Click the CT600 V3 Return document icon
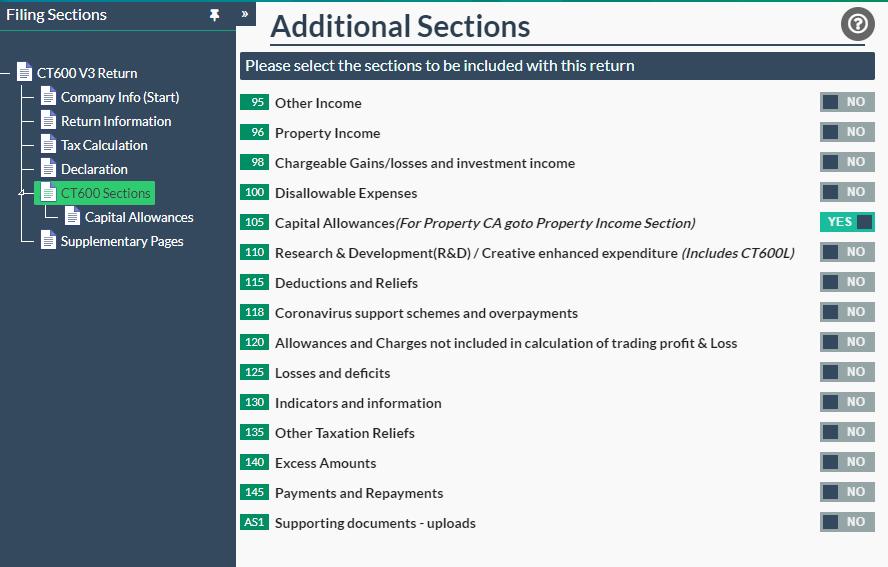 point(25,73)
